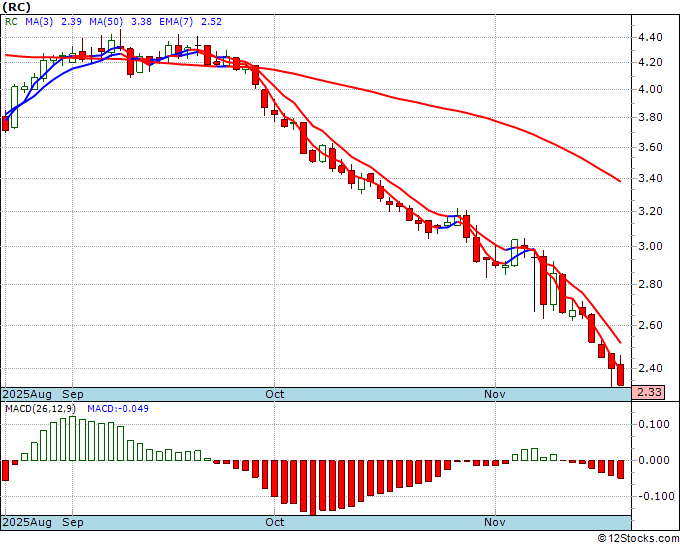The image size is (680, 546).
Task: Click the 3.40 price axis label
Action: tap(650, 178)
